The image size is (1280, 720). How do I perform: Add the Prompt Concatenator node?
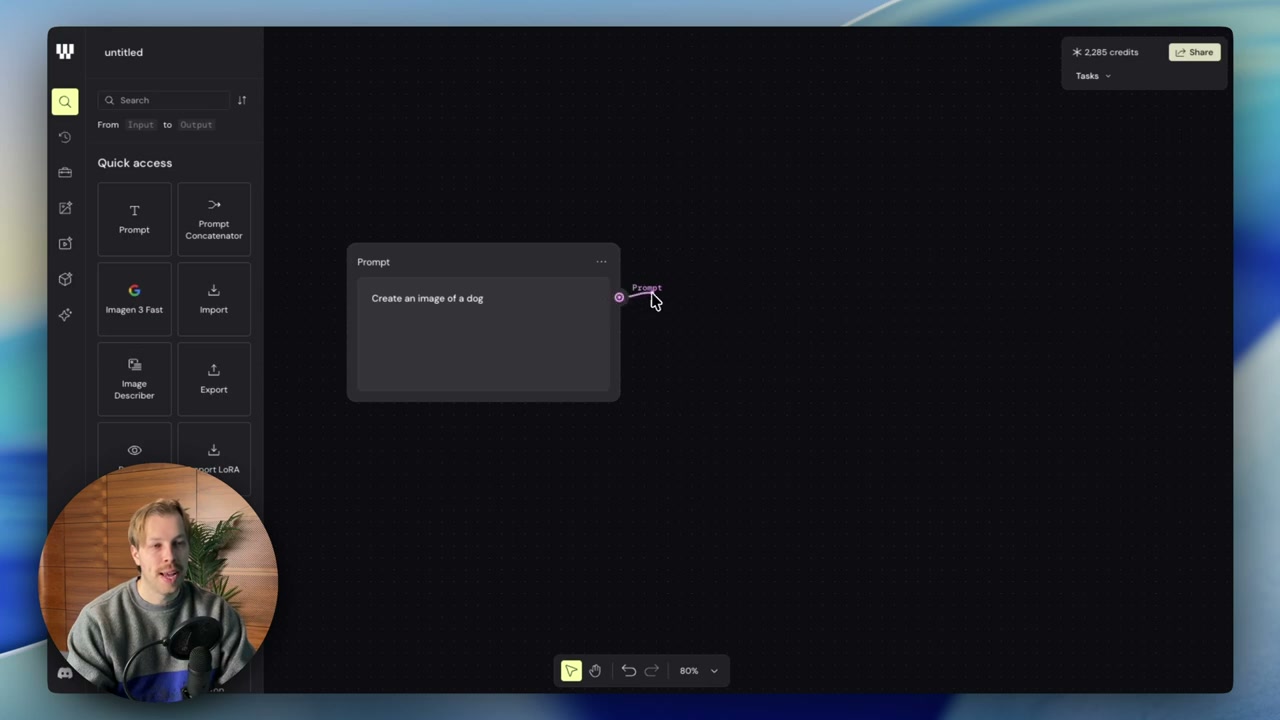tap(214, 220)
